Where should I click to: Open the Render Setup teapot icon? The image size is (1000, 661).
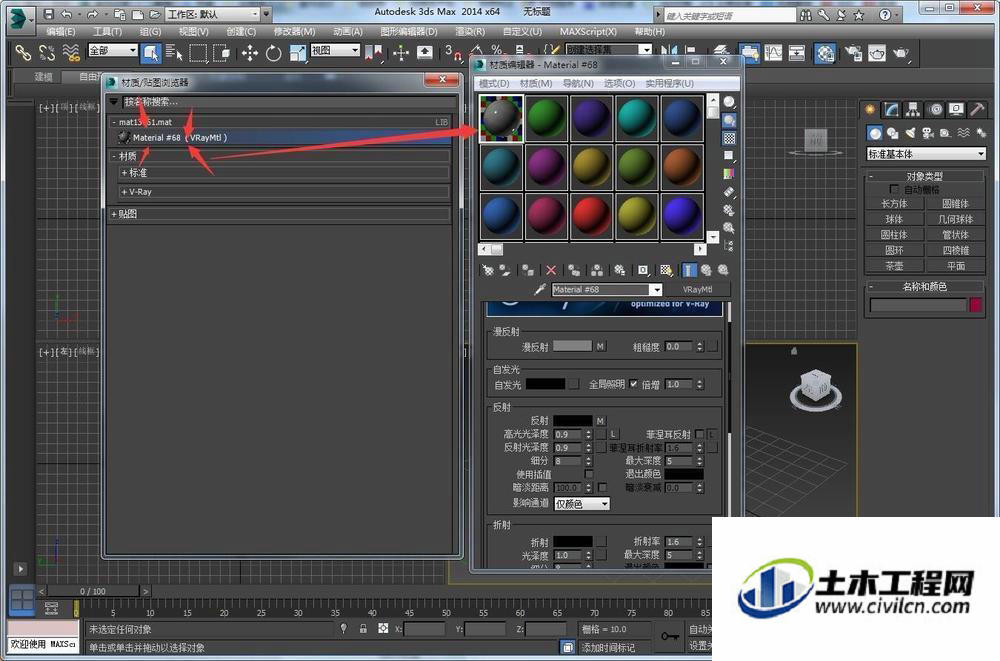pyautogui.click(x=853, y=52)
